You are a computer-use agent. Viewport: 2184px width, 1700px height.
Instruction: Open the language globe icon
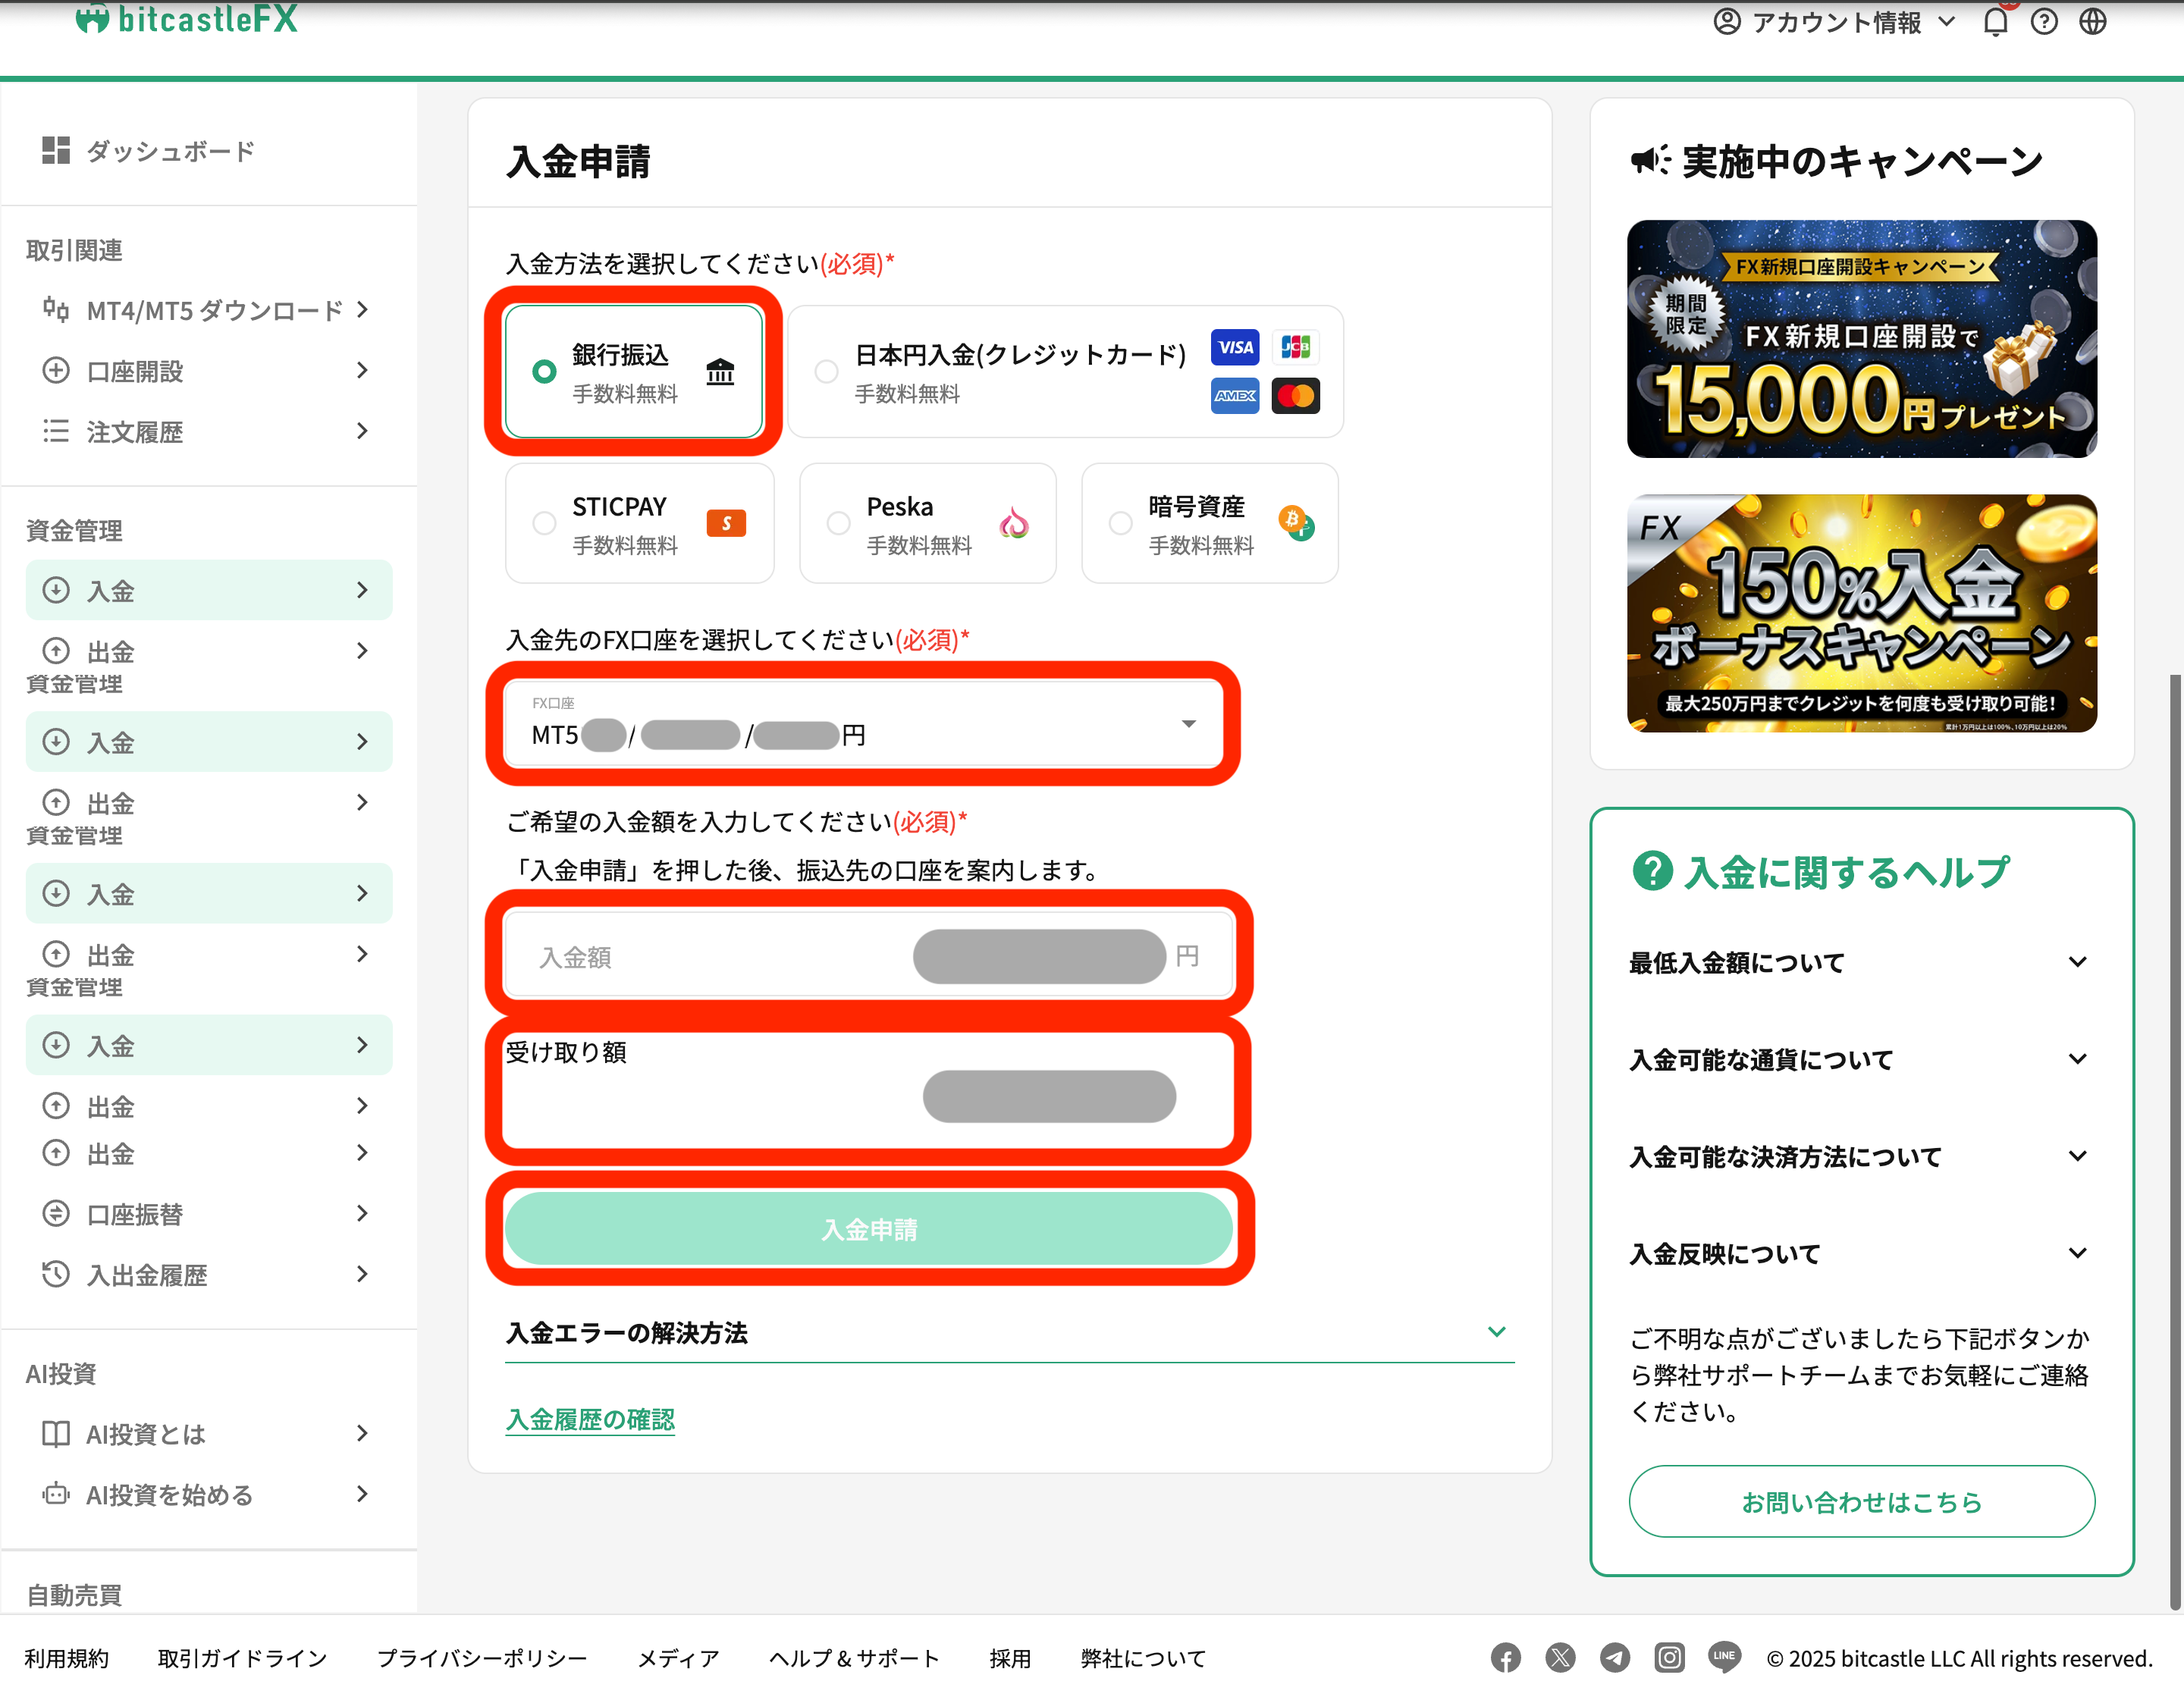click(x=2093, y=22)
